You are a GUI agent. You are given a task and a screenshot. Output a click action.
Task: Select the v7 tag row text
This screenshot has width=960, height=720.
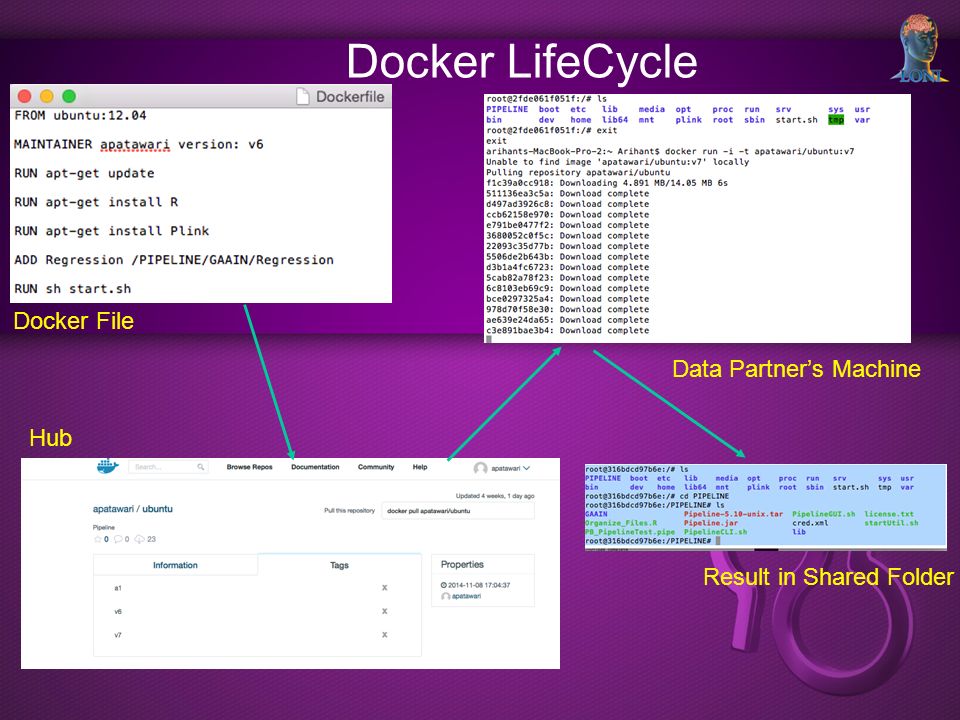coord(118,636)
